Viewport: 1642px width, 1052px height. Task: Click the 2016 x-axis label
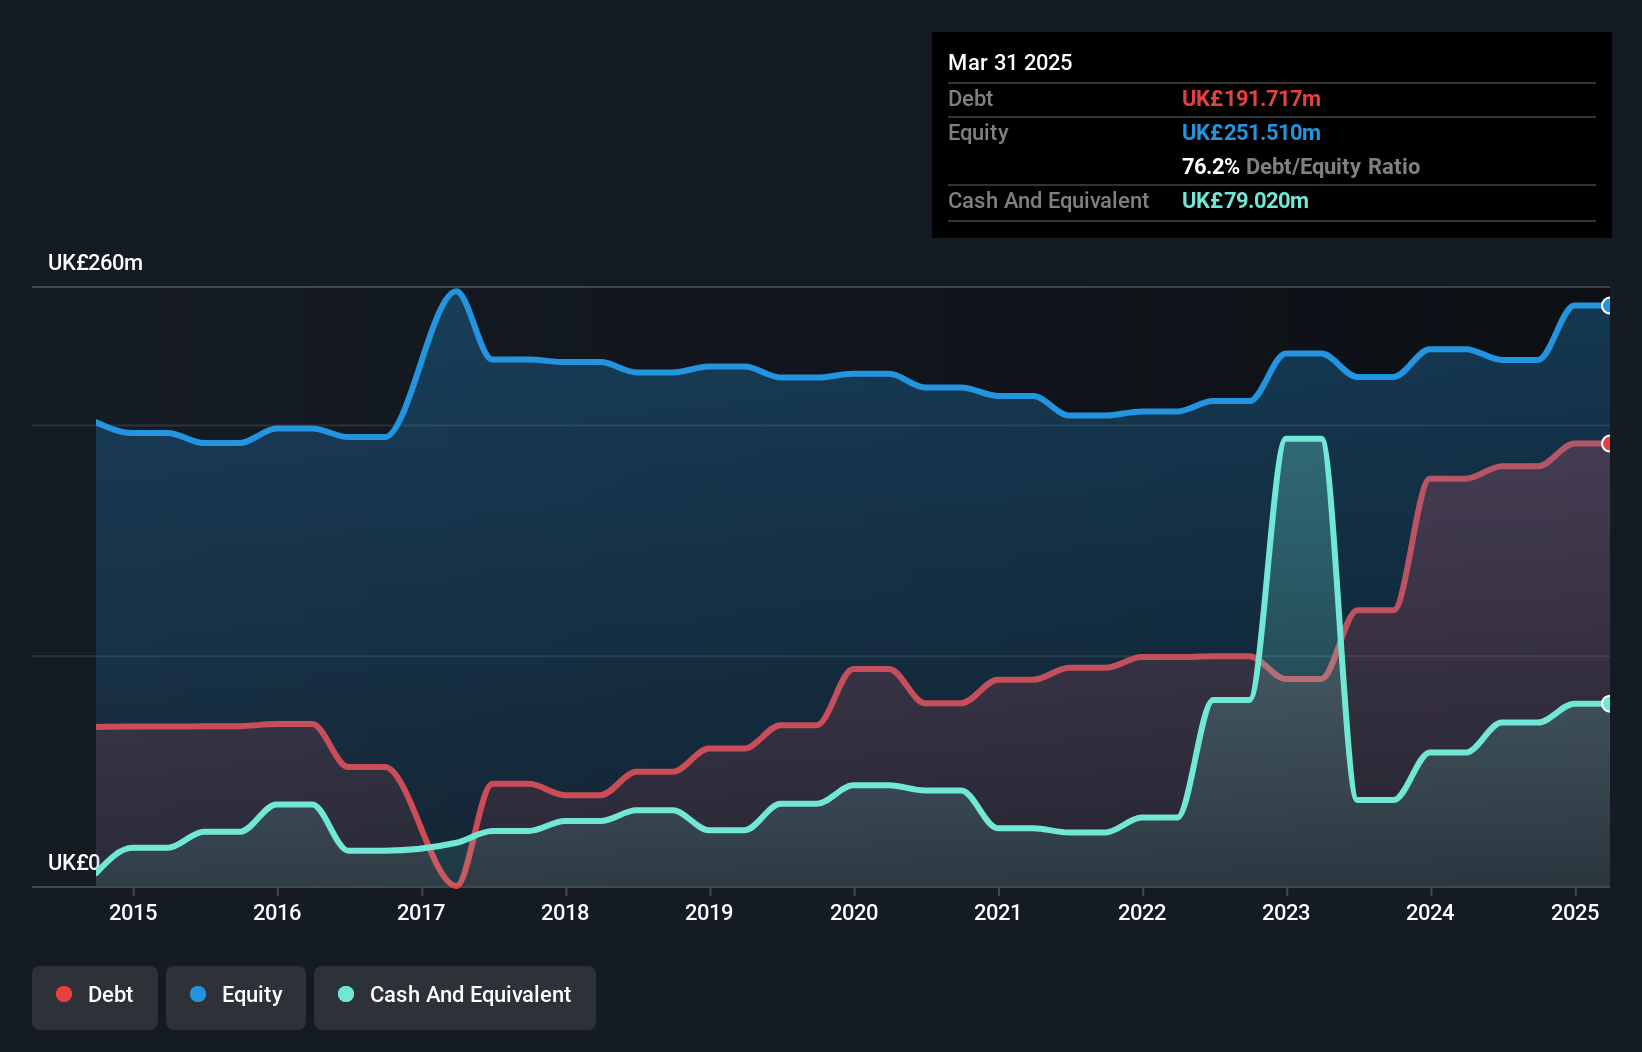point(277,912)
